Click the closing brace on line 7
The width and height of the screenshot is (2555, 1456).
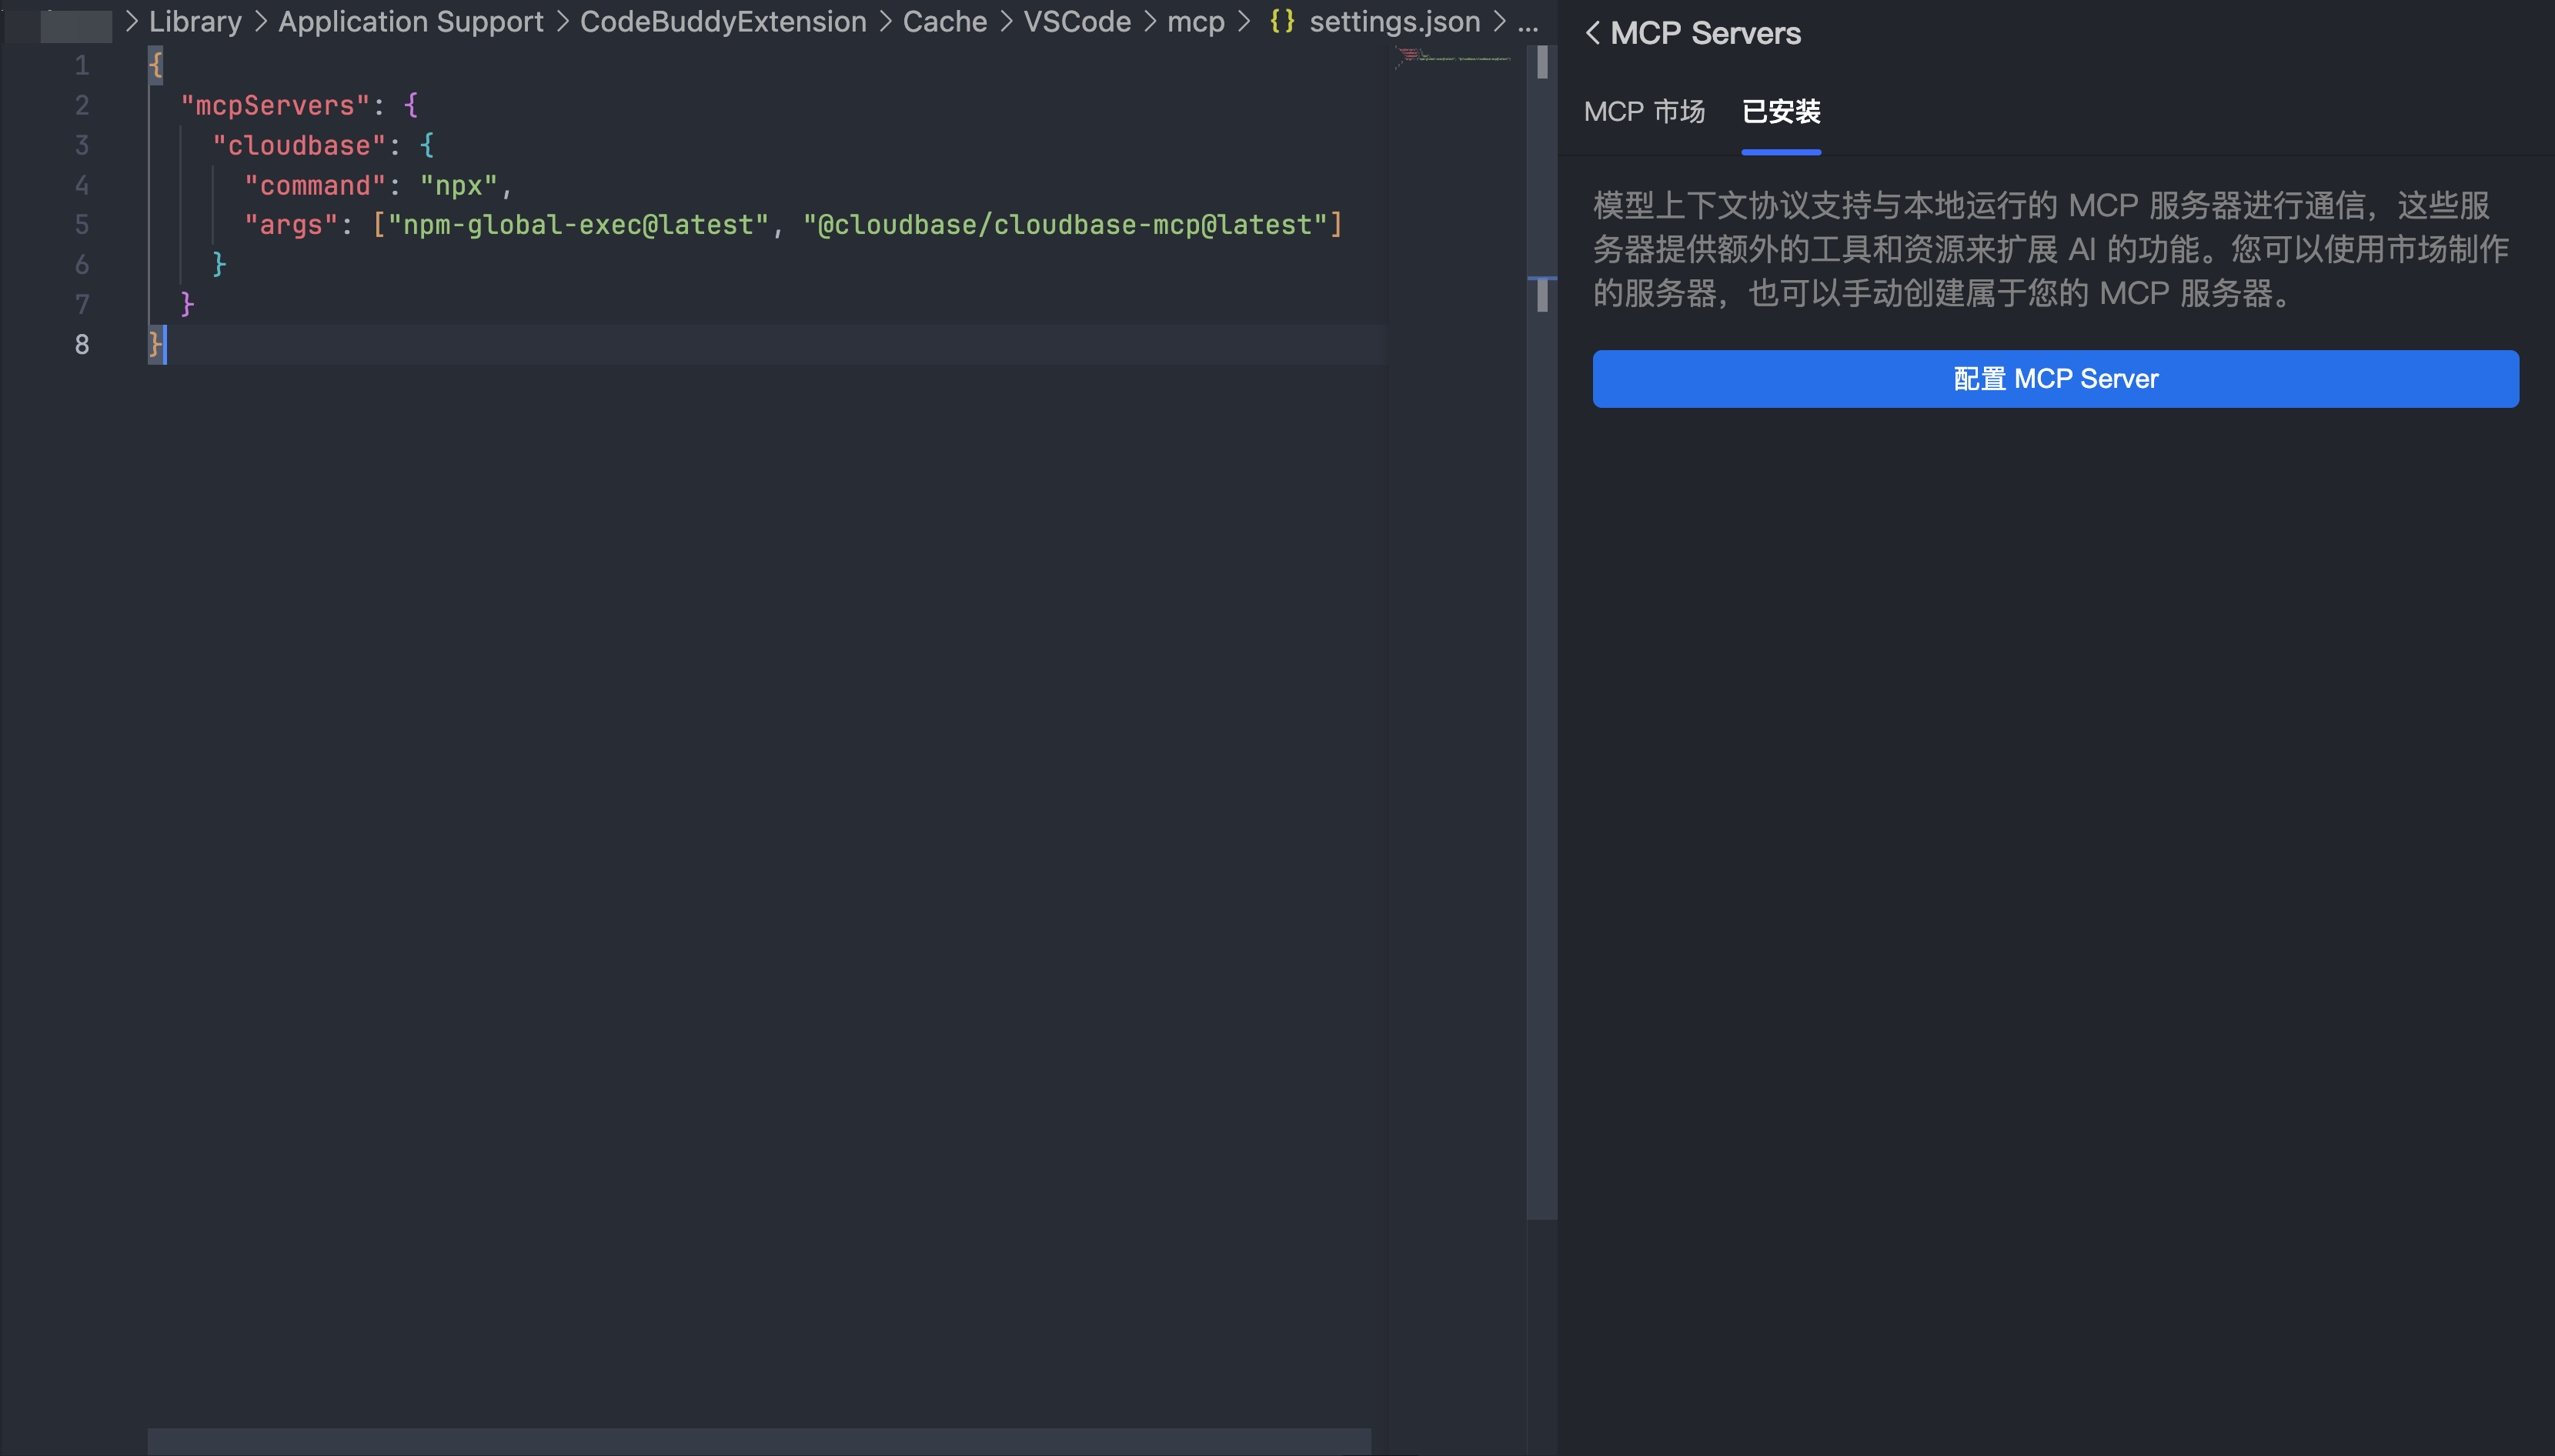tap(188, 304)
